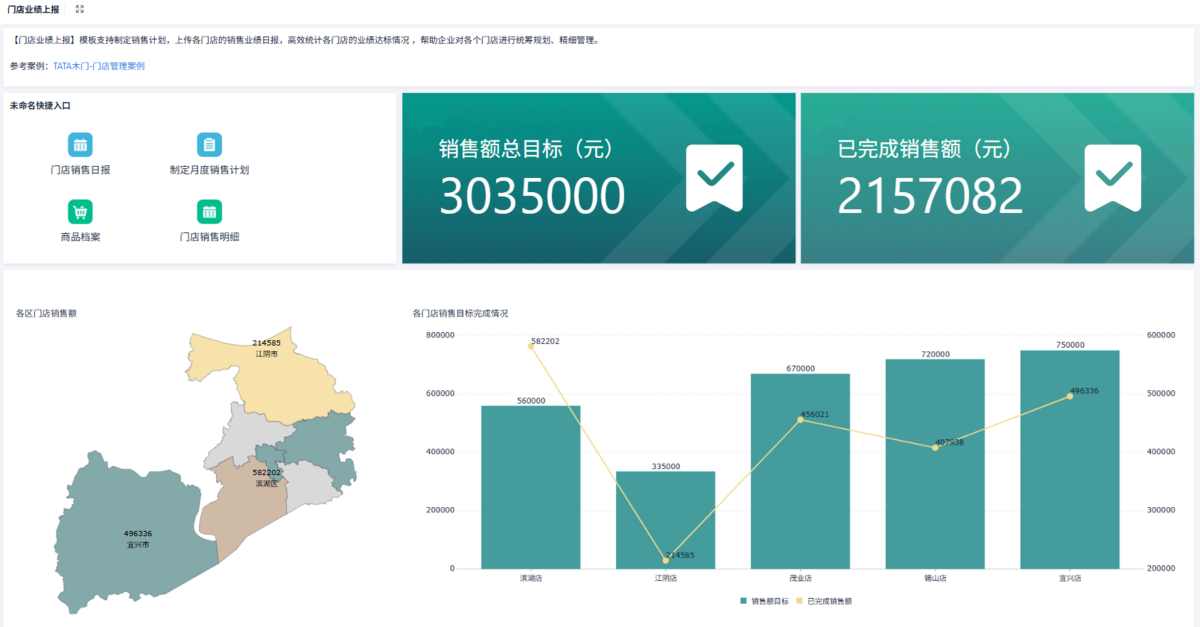1200x627 pixels.
Task: Click the 销售额总目标 3035000 card
Action: [599, 178]
